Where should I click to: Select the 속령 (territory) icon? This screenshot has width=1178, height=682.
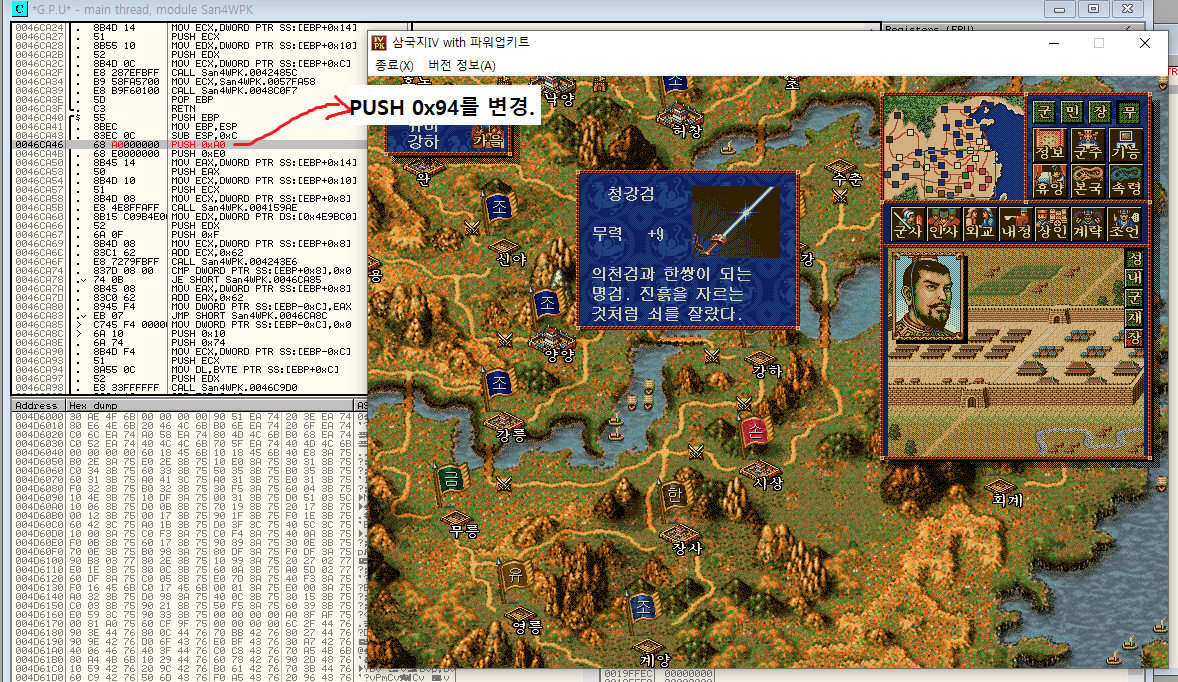(x=1125, y=181)
